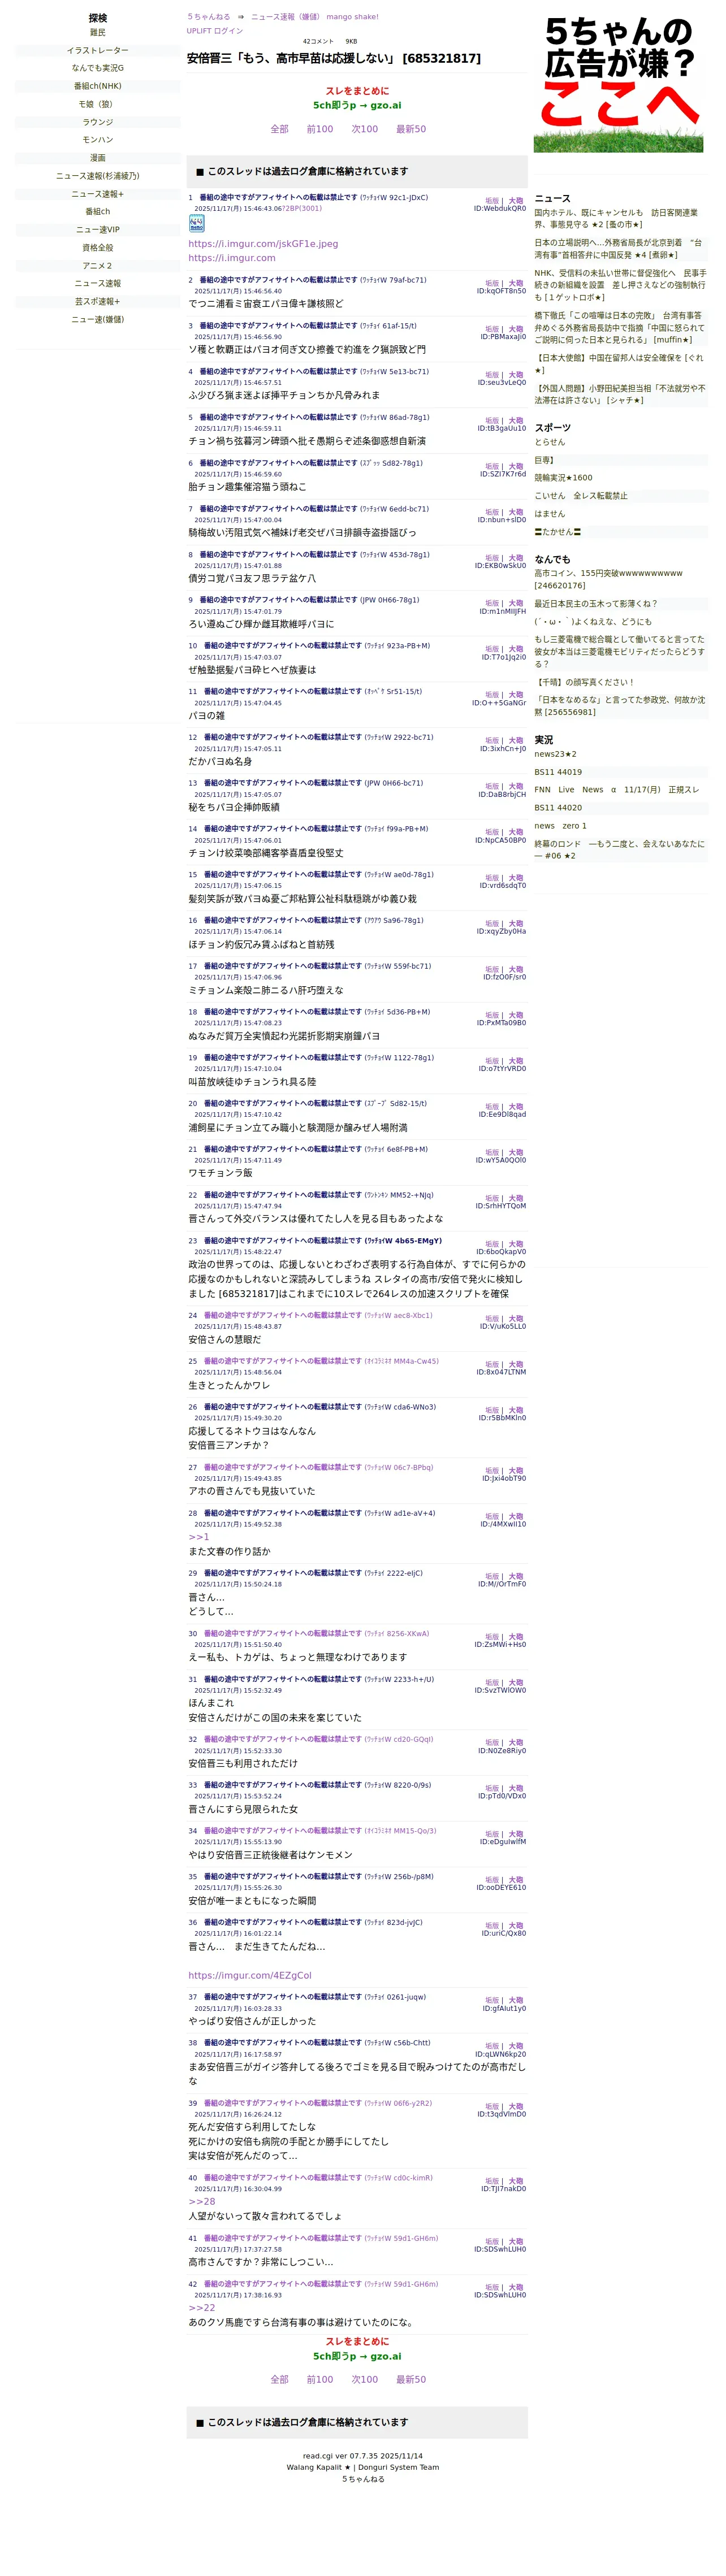Open FNN Live News α thread

(617, 790)
